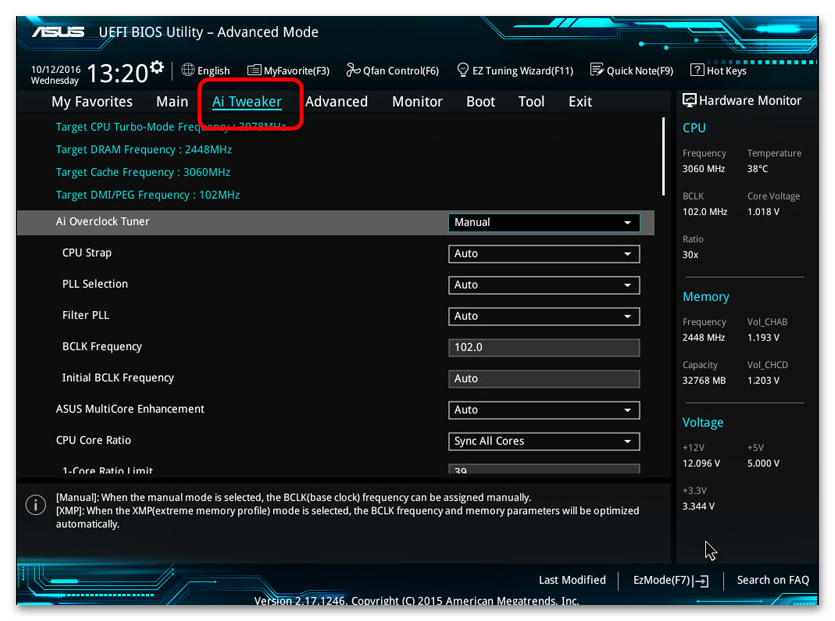The width and height of the screenshot is (835, 621).
Task: Click the Hot Keys question mark icon
Action: (x=697, y=70)
